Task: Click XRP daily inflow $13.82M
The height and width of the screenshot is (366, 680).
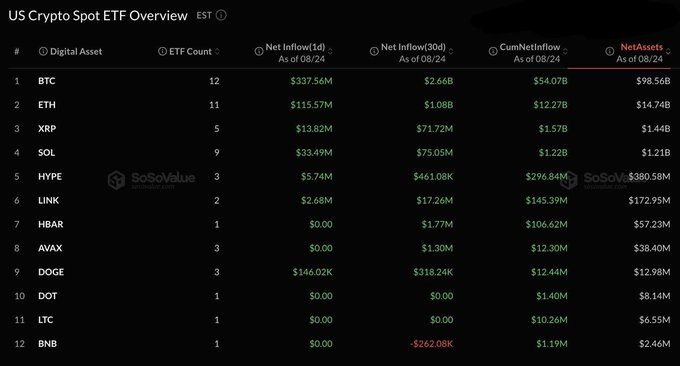Action: click(x=314, y=128)
